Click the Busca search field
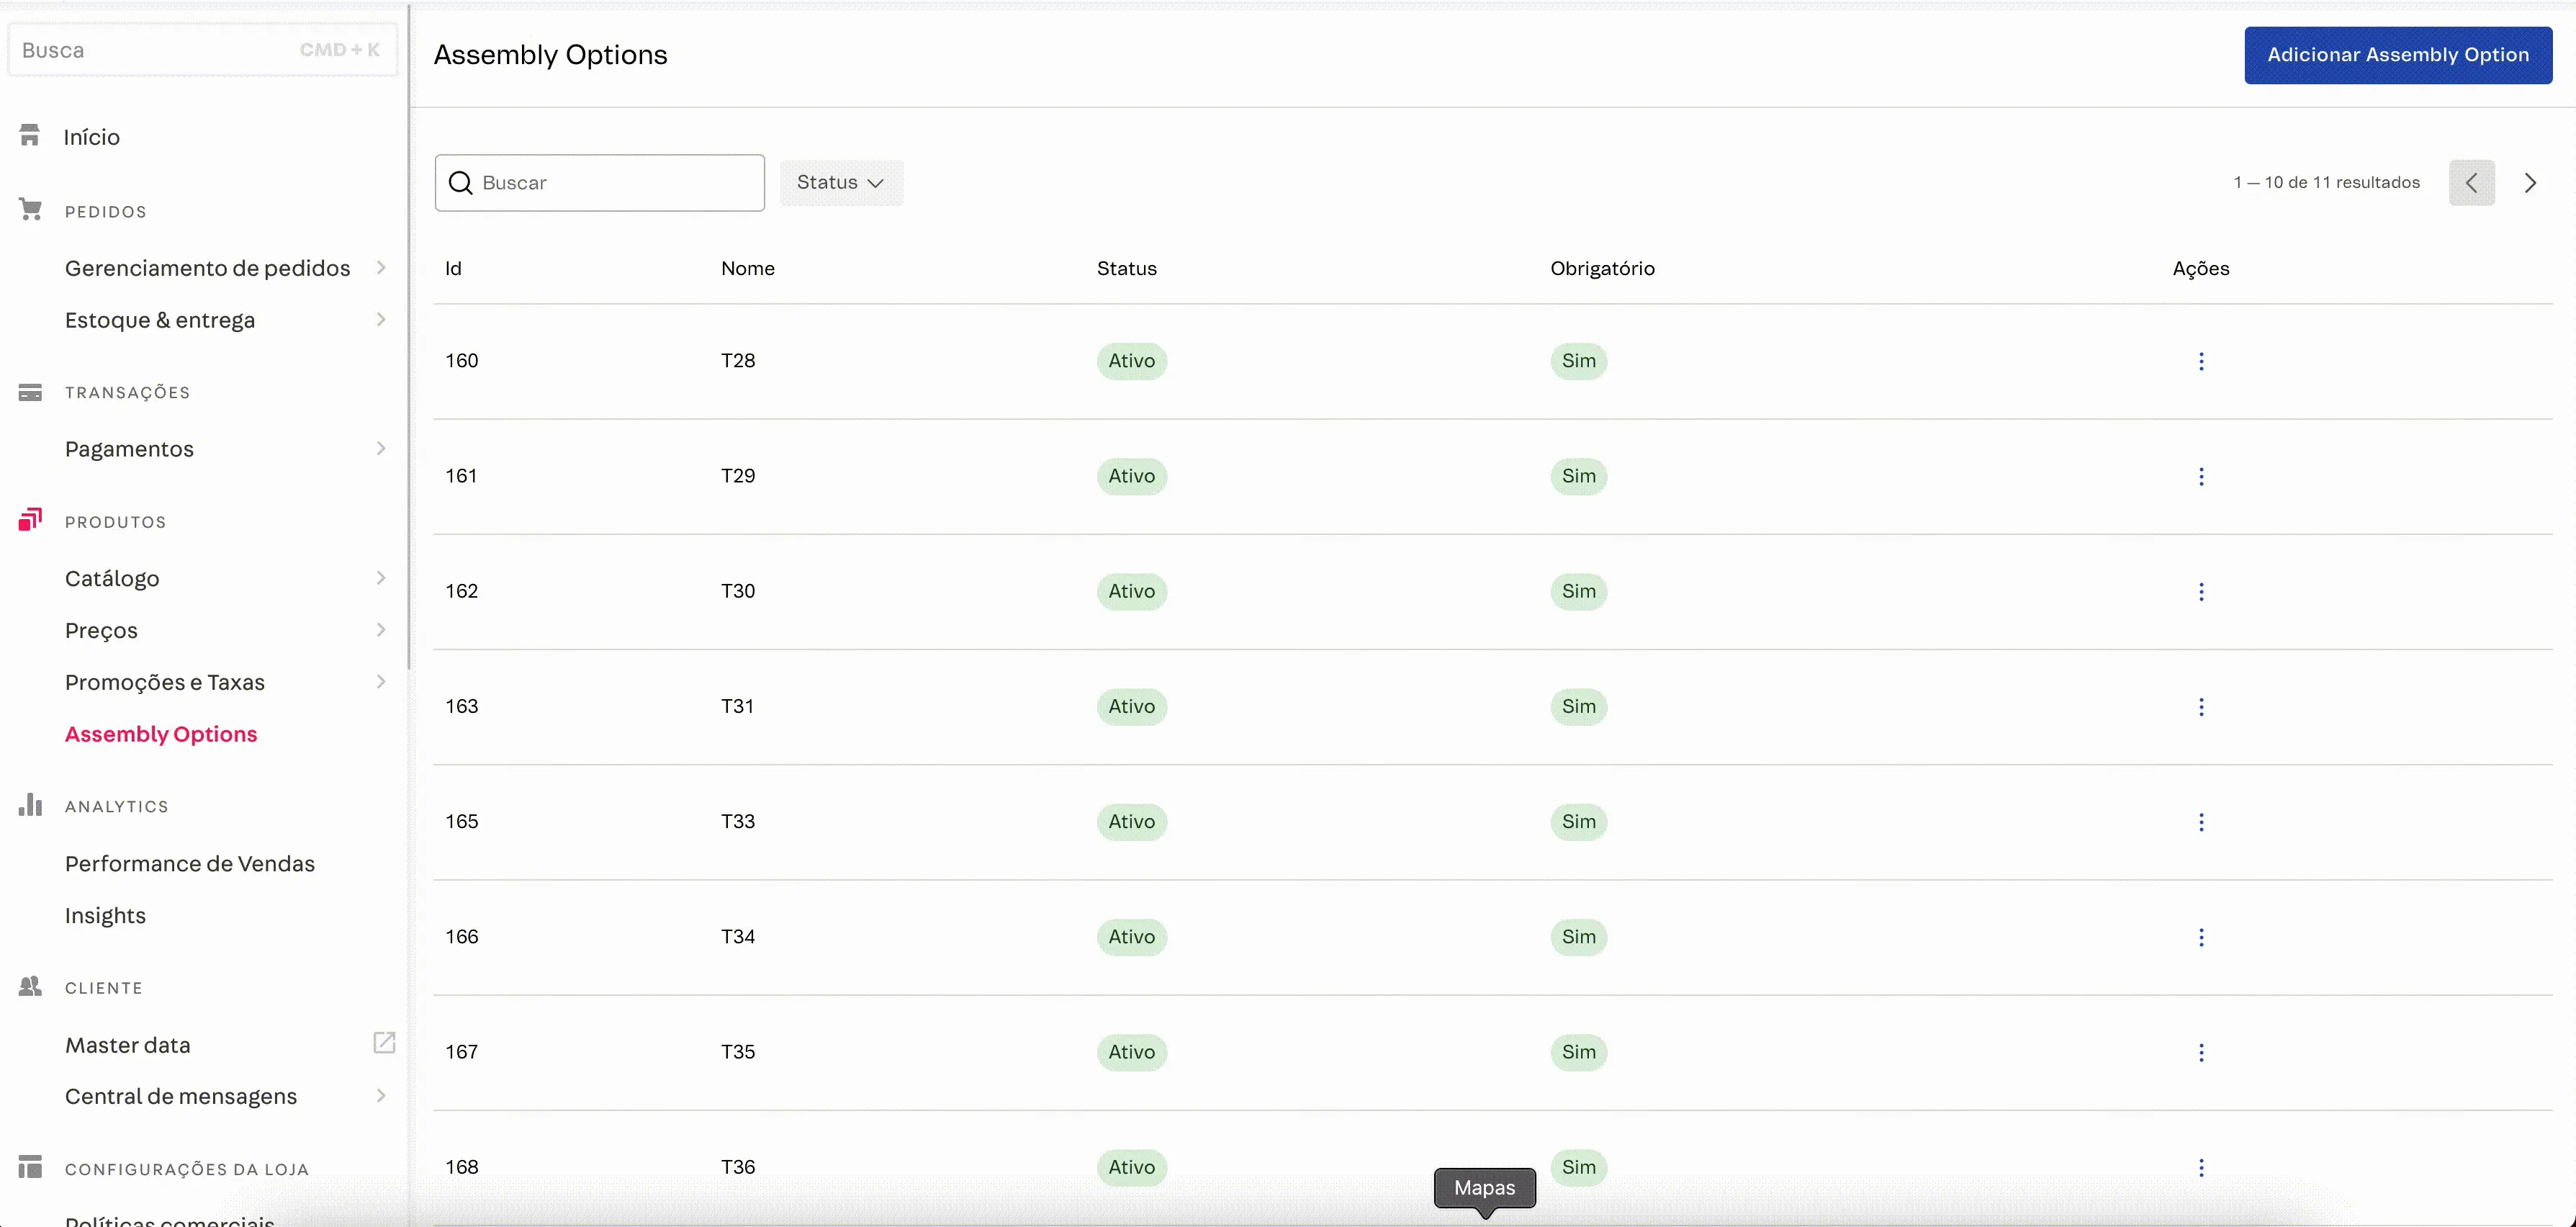Screen dimensions: 2576x1227 pos(150,49)
